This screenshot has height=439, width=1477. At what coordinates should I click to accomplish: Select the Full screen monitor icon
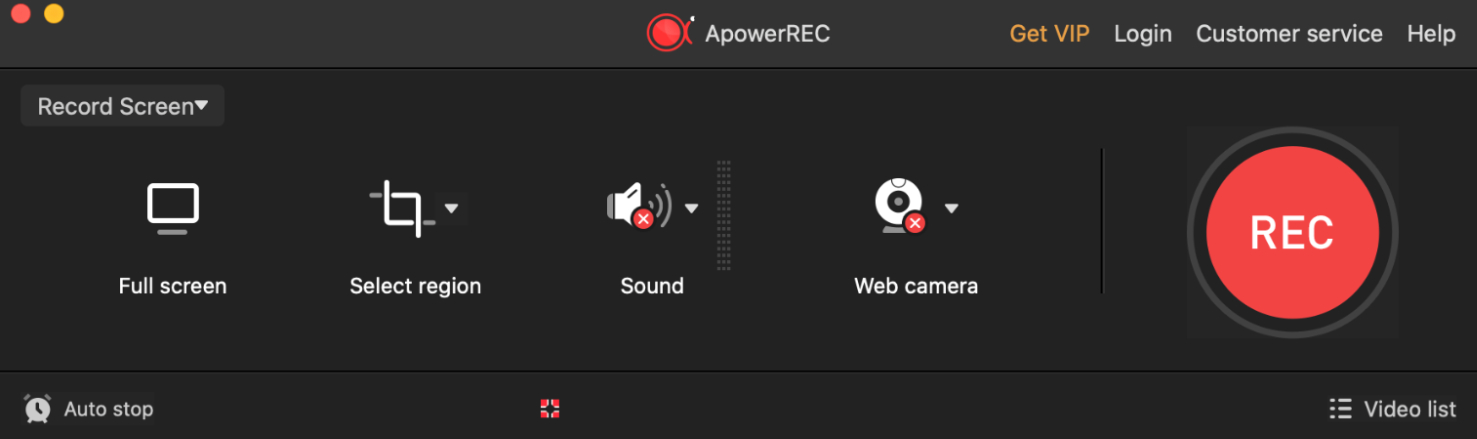click(x=173, y=209)
